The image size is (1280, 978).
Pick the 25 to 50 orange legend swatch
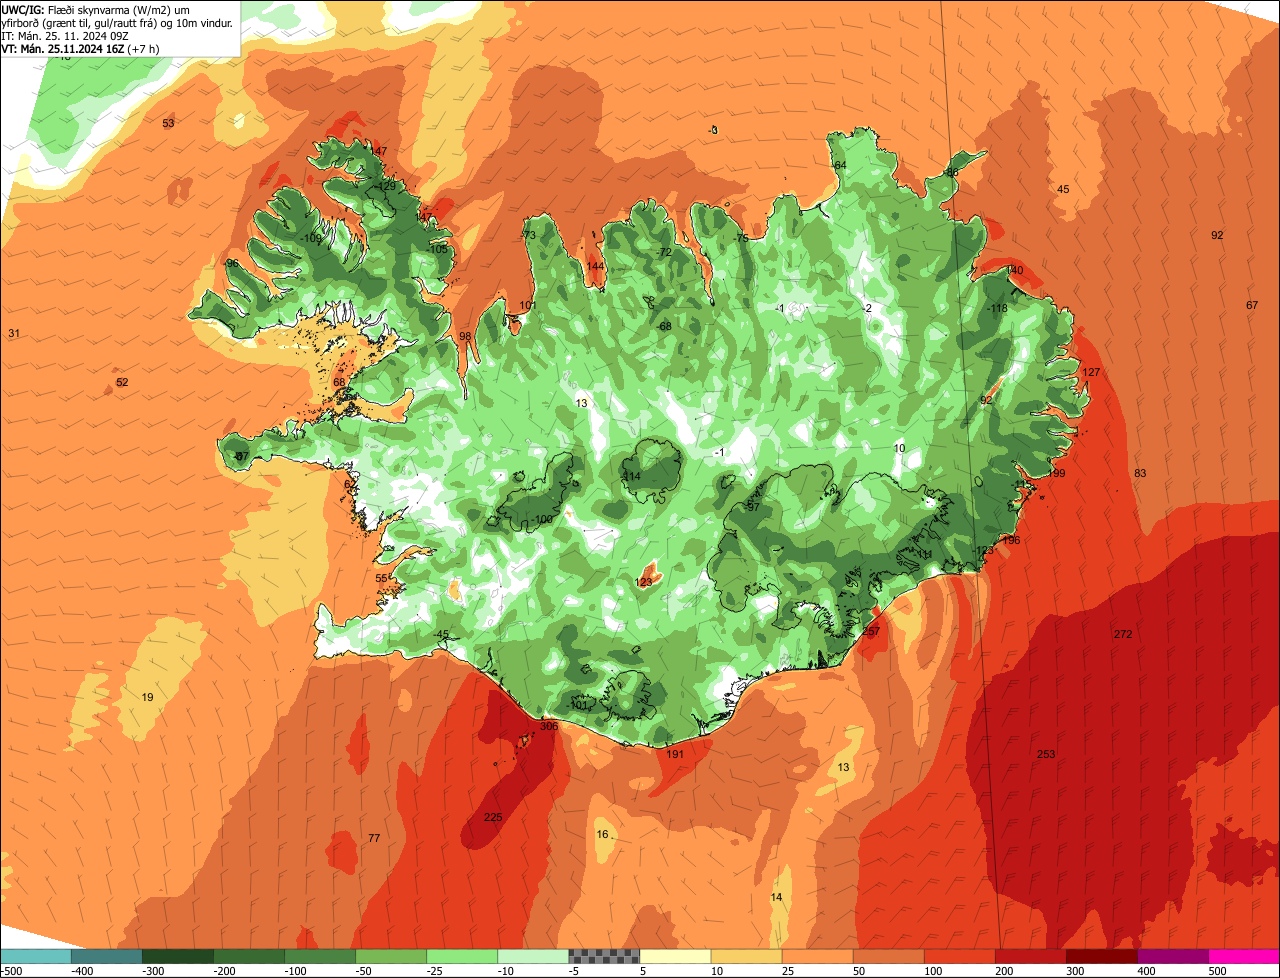point(817,956)
